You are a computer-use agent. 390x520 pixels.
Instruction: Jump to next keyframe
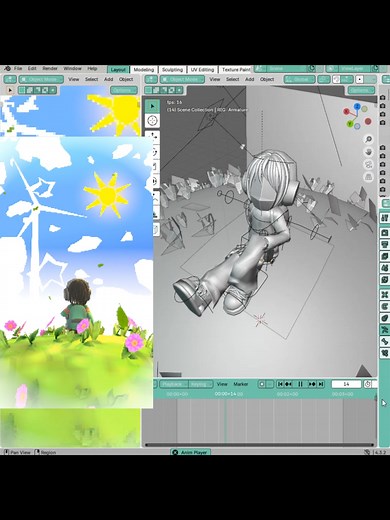pyautogui.click(x=312, y=384)
